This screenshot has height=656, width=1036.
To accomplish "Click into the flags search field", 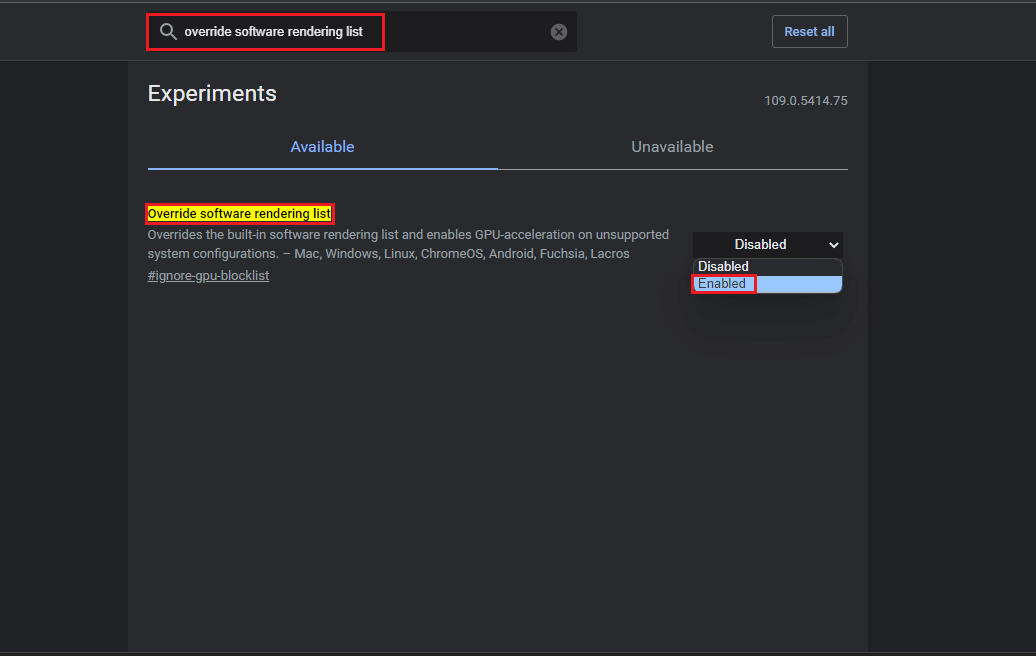I will (x=362, y=32).
